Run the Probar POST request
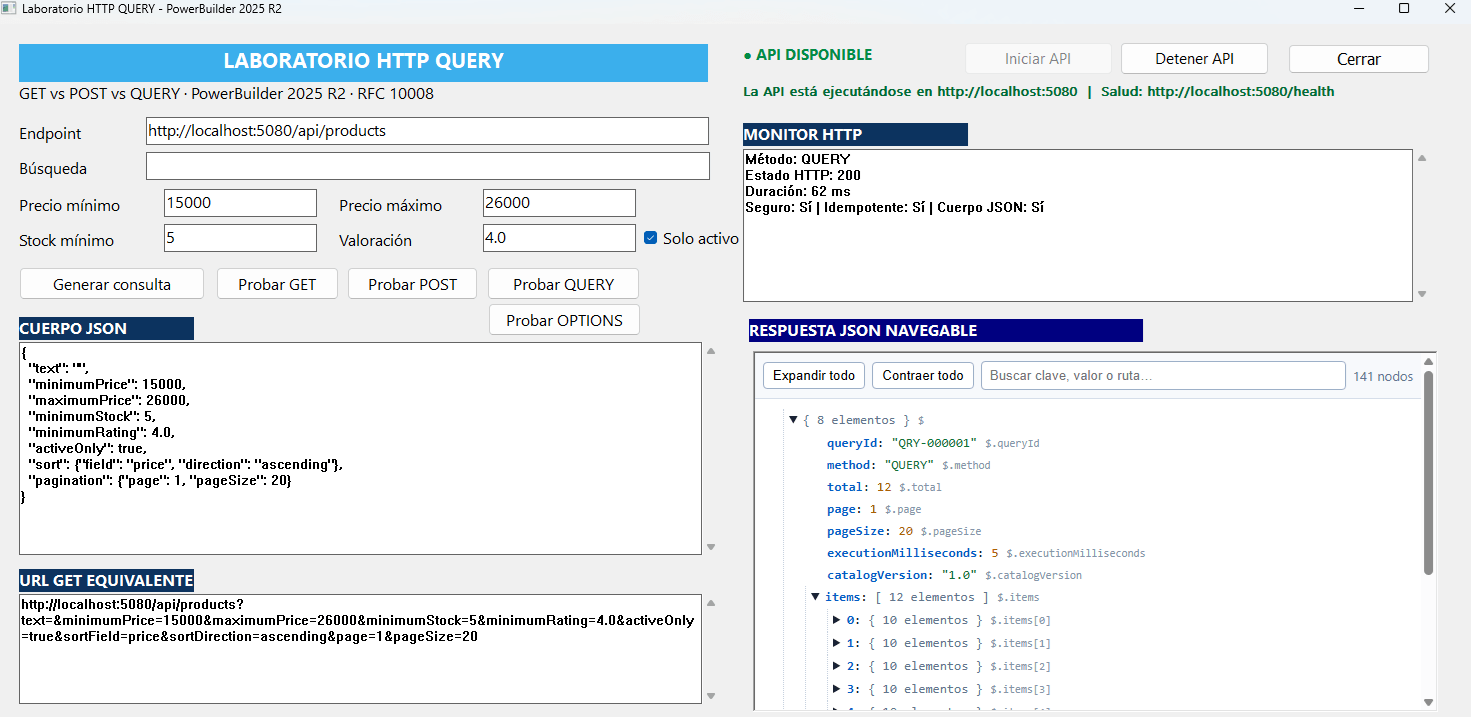 413,284
